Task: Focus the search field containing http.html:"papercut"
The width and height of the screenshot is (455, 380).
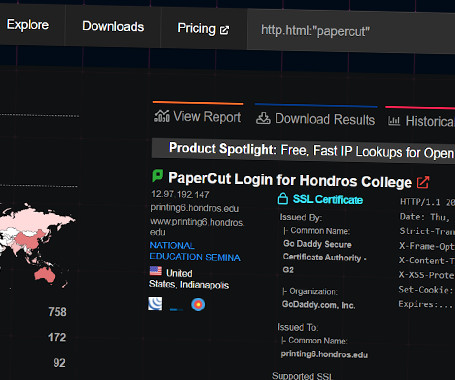Action: (351, 32)
